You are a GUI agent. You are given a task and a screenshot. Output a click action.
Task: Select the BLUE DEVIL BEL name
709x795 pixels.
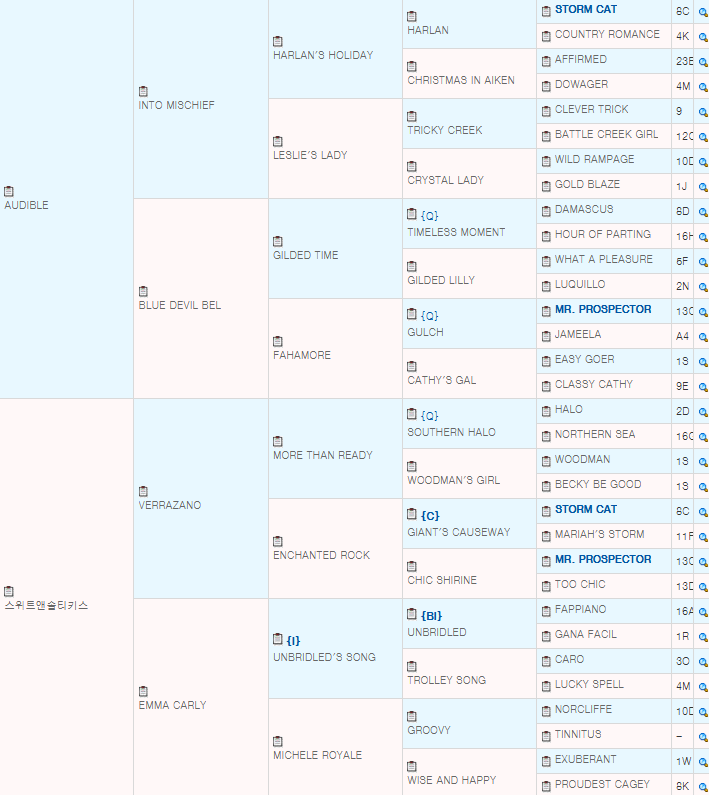click(180, 305)
